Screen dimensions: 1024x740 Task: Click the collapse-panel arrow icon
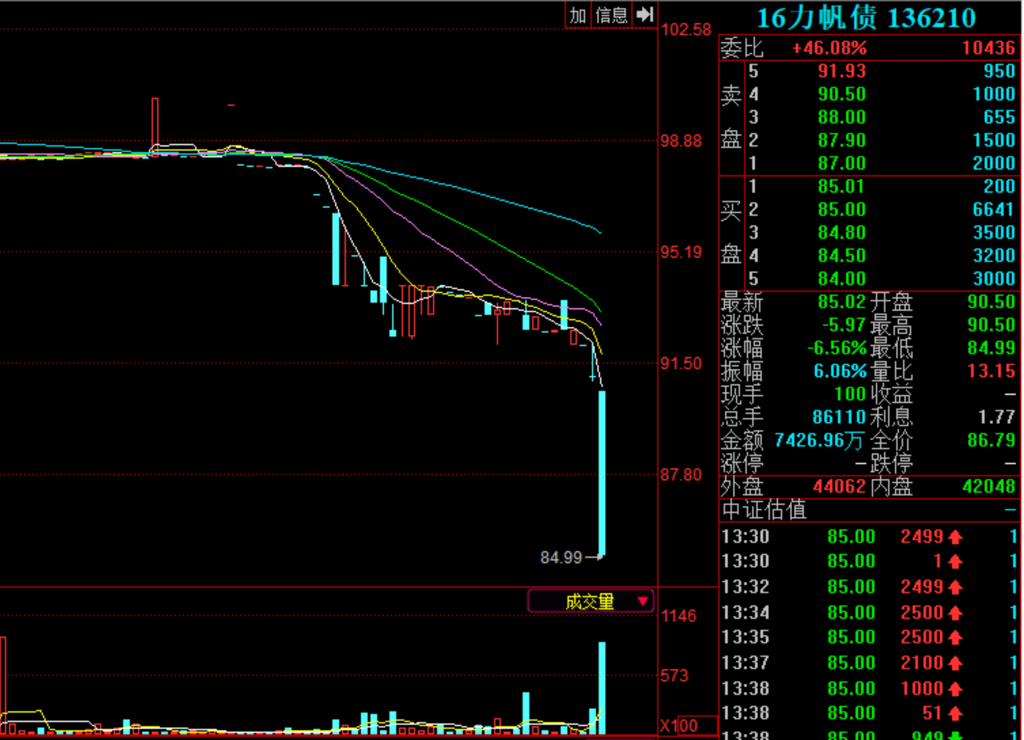tap(645, 15)
